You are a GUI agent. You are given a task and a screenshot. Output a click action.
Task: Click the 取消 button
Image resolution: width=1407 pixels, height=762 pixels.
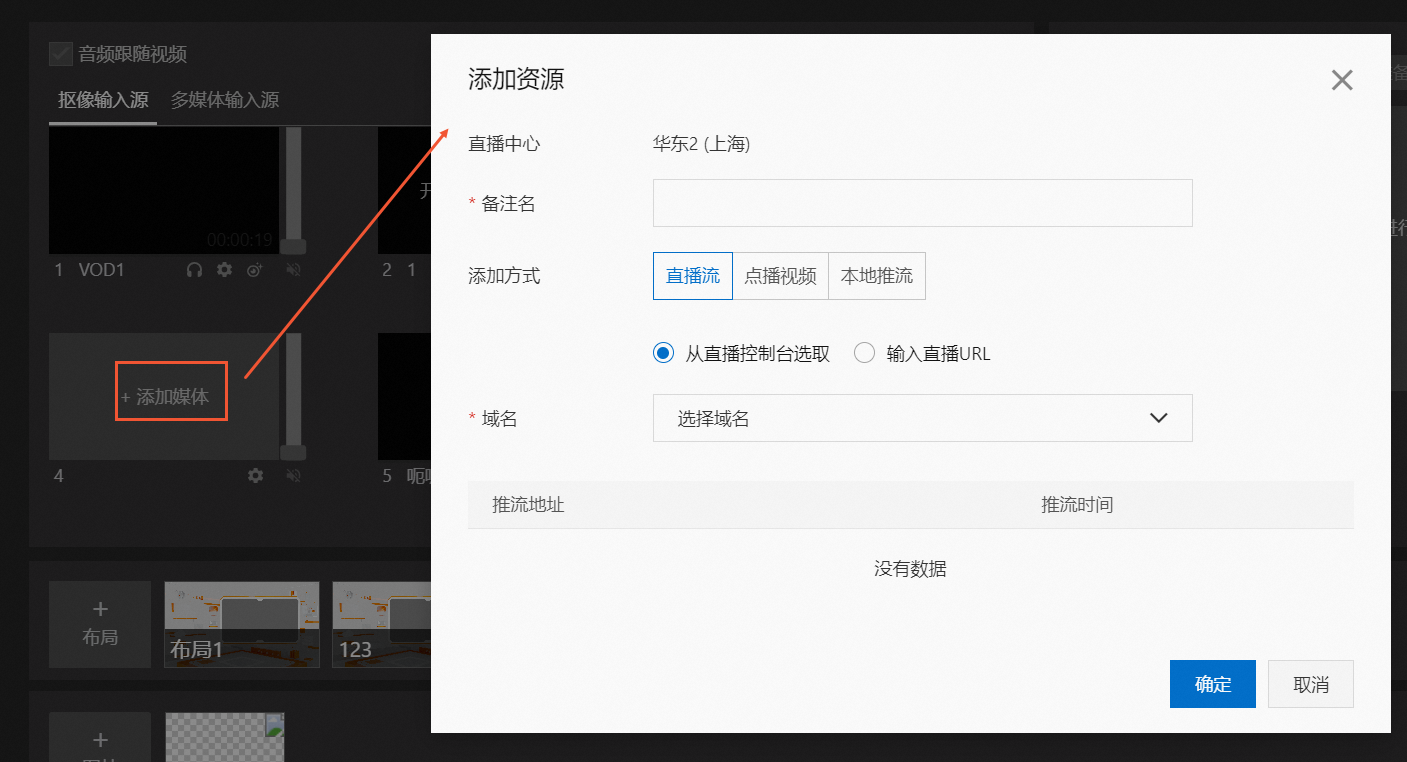pos(1310,684)
